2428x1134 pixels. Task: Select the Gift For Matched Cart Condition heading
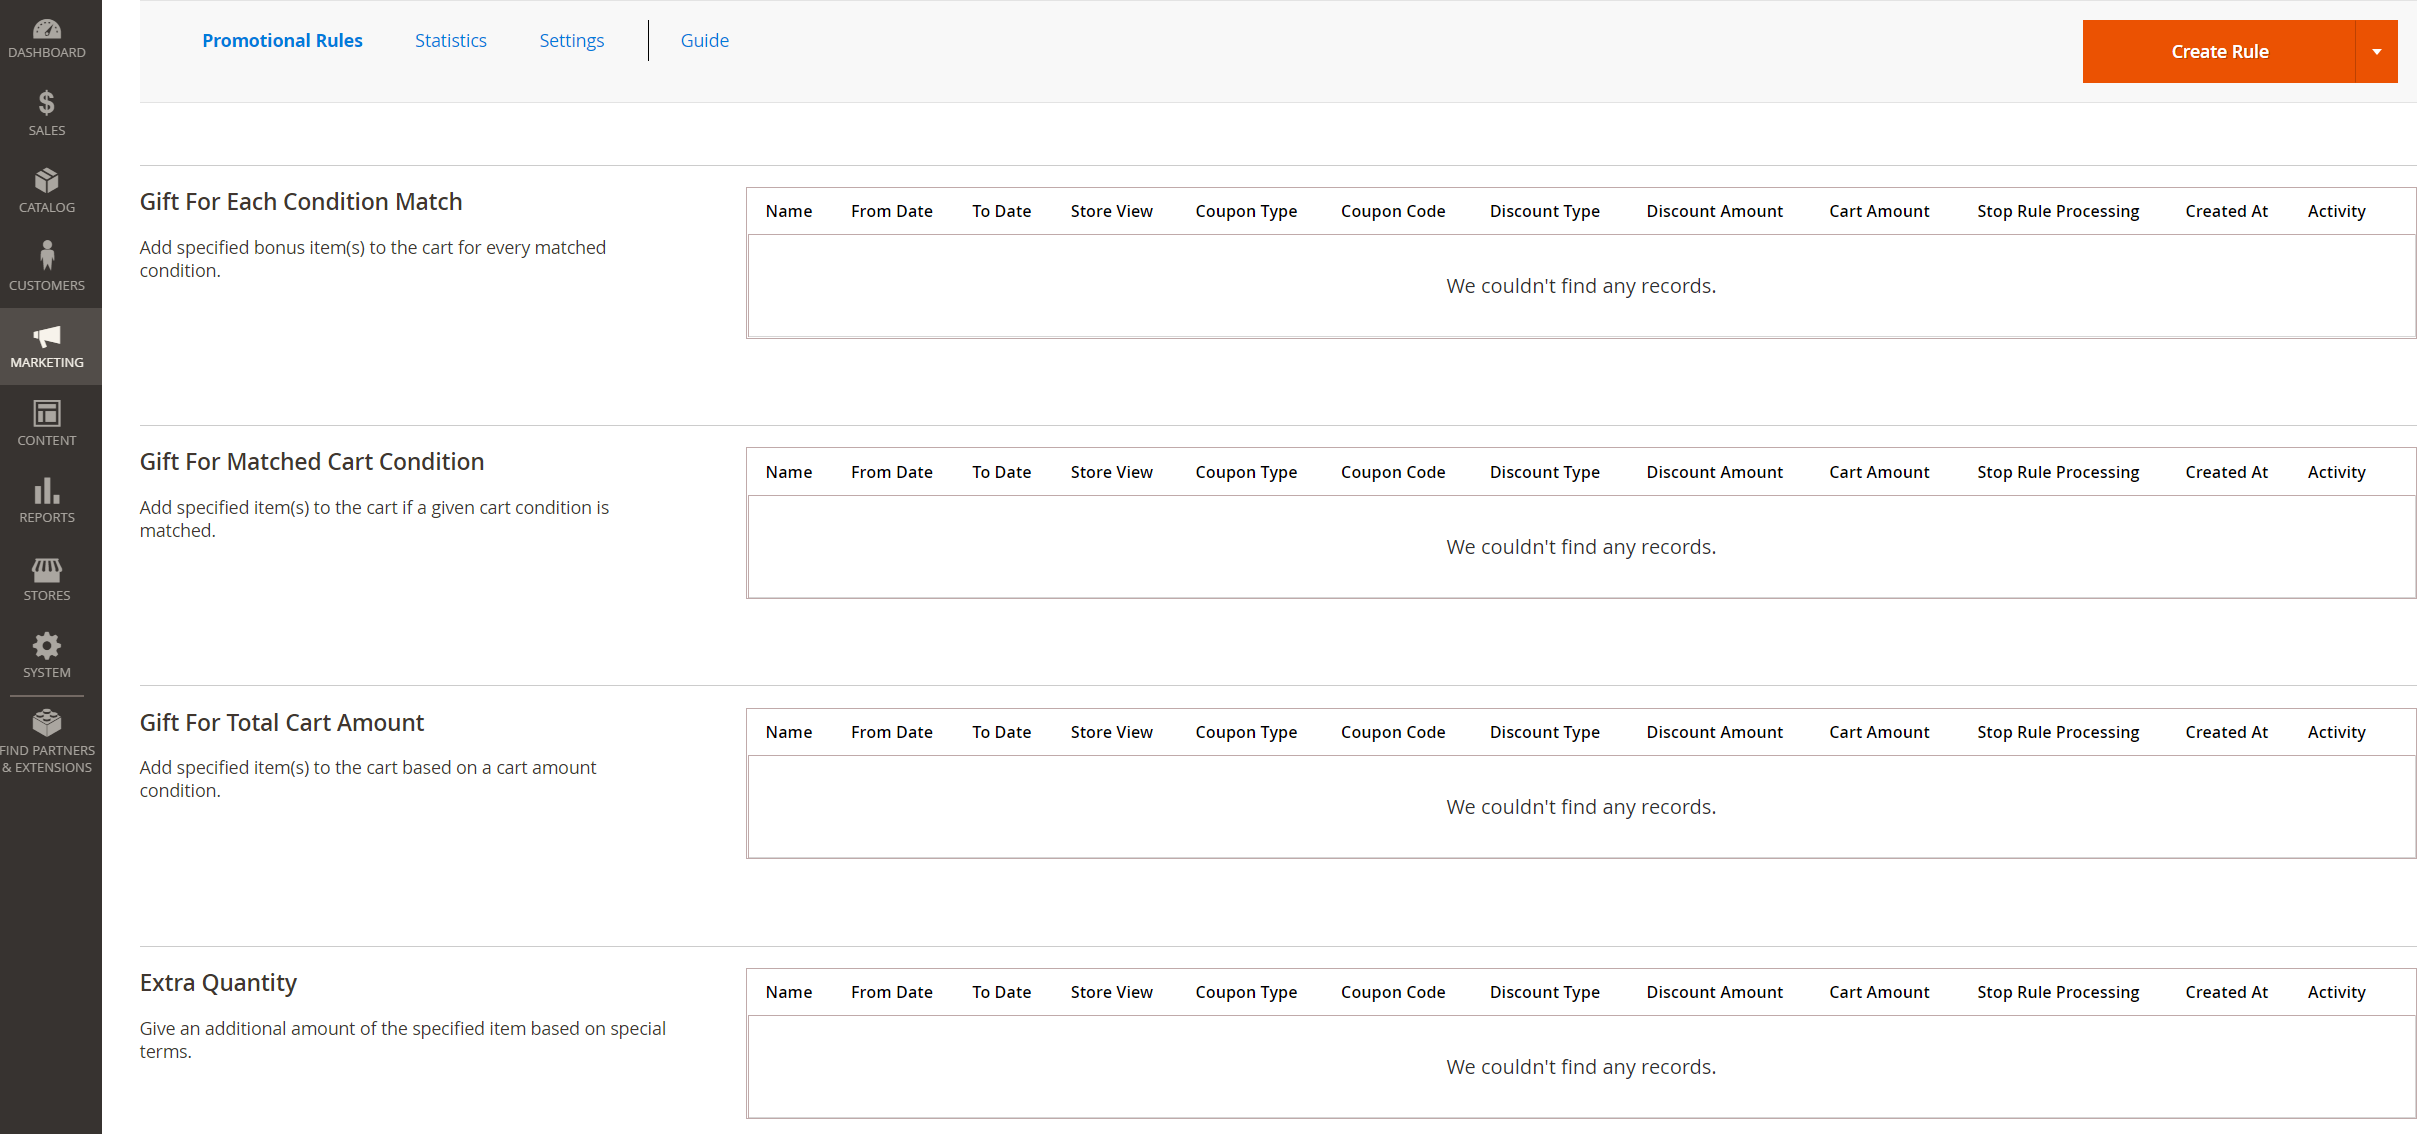click(312, 462)
